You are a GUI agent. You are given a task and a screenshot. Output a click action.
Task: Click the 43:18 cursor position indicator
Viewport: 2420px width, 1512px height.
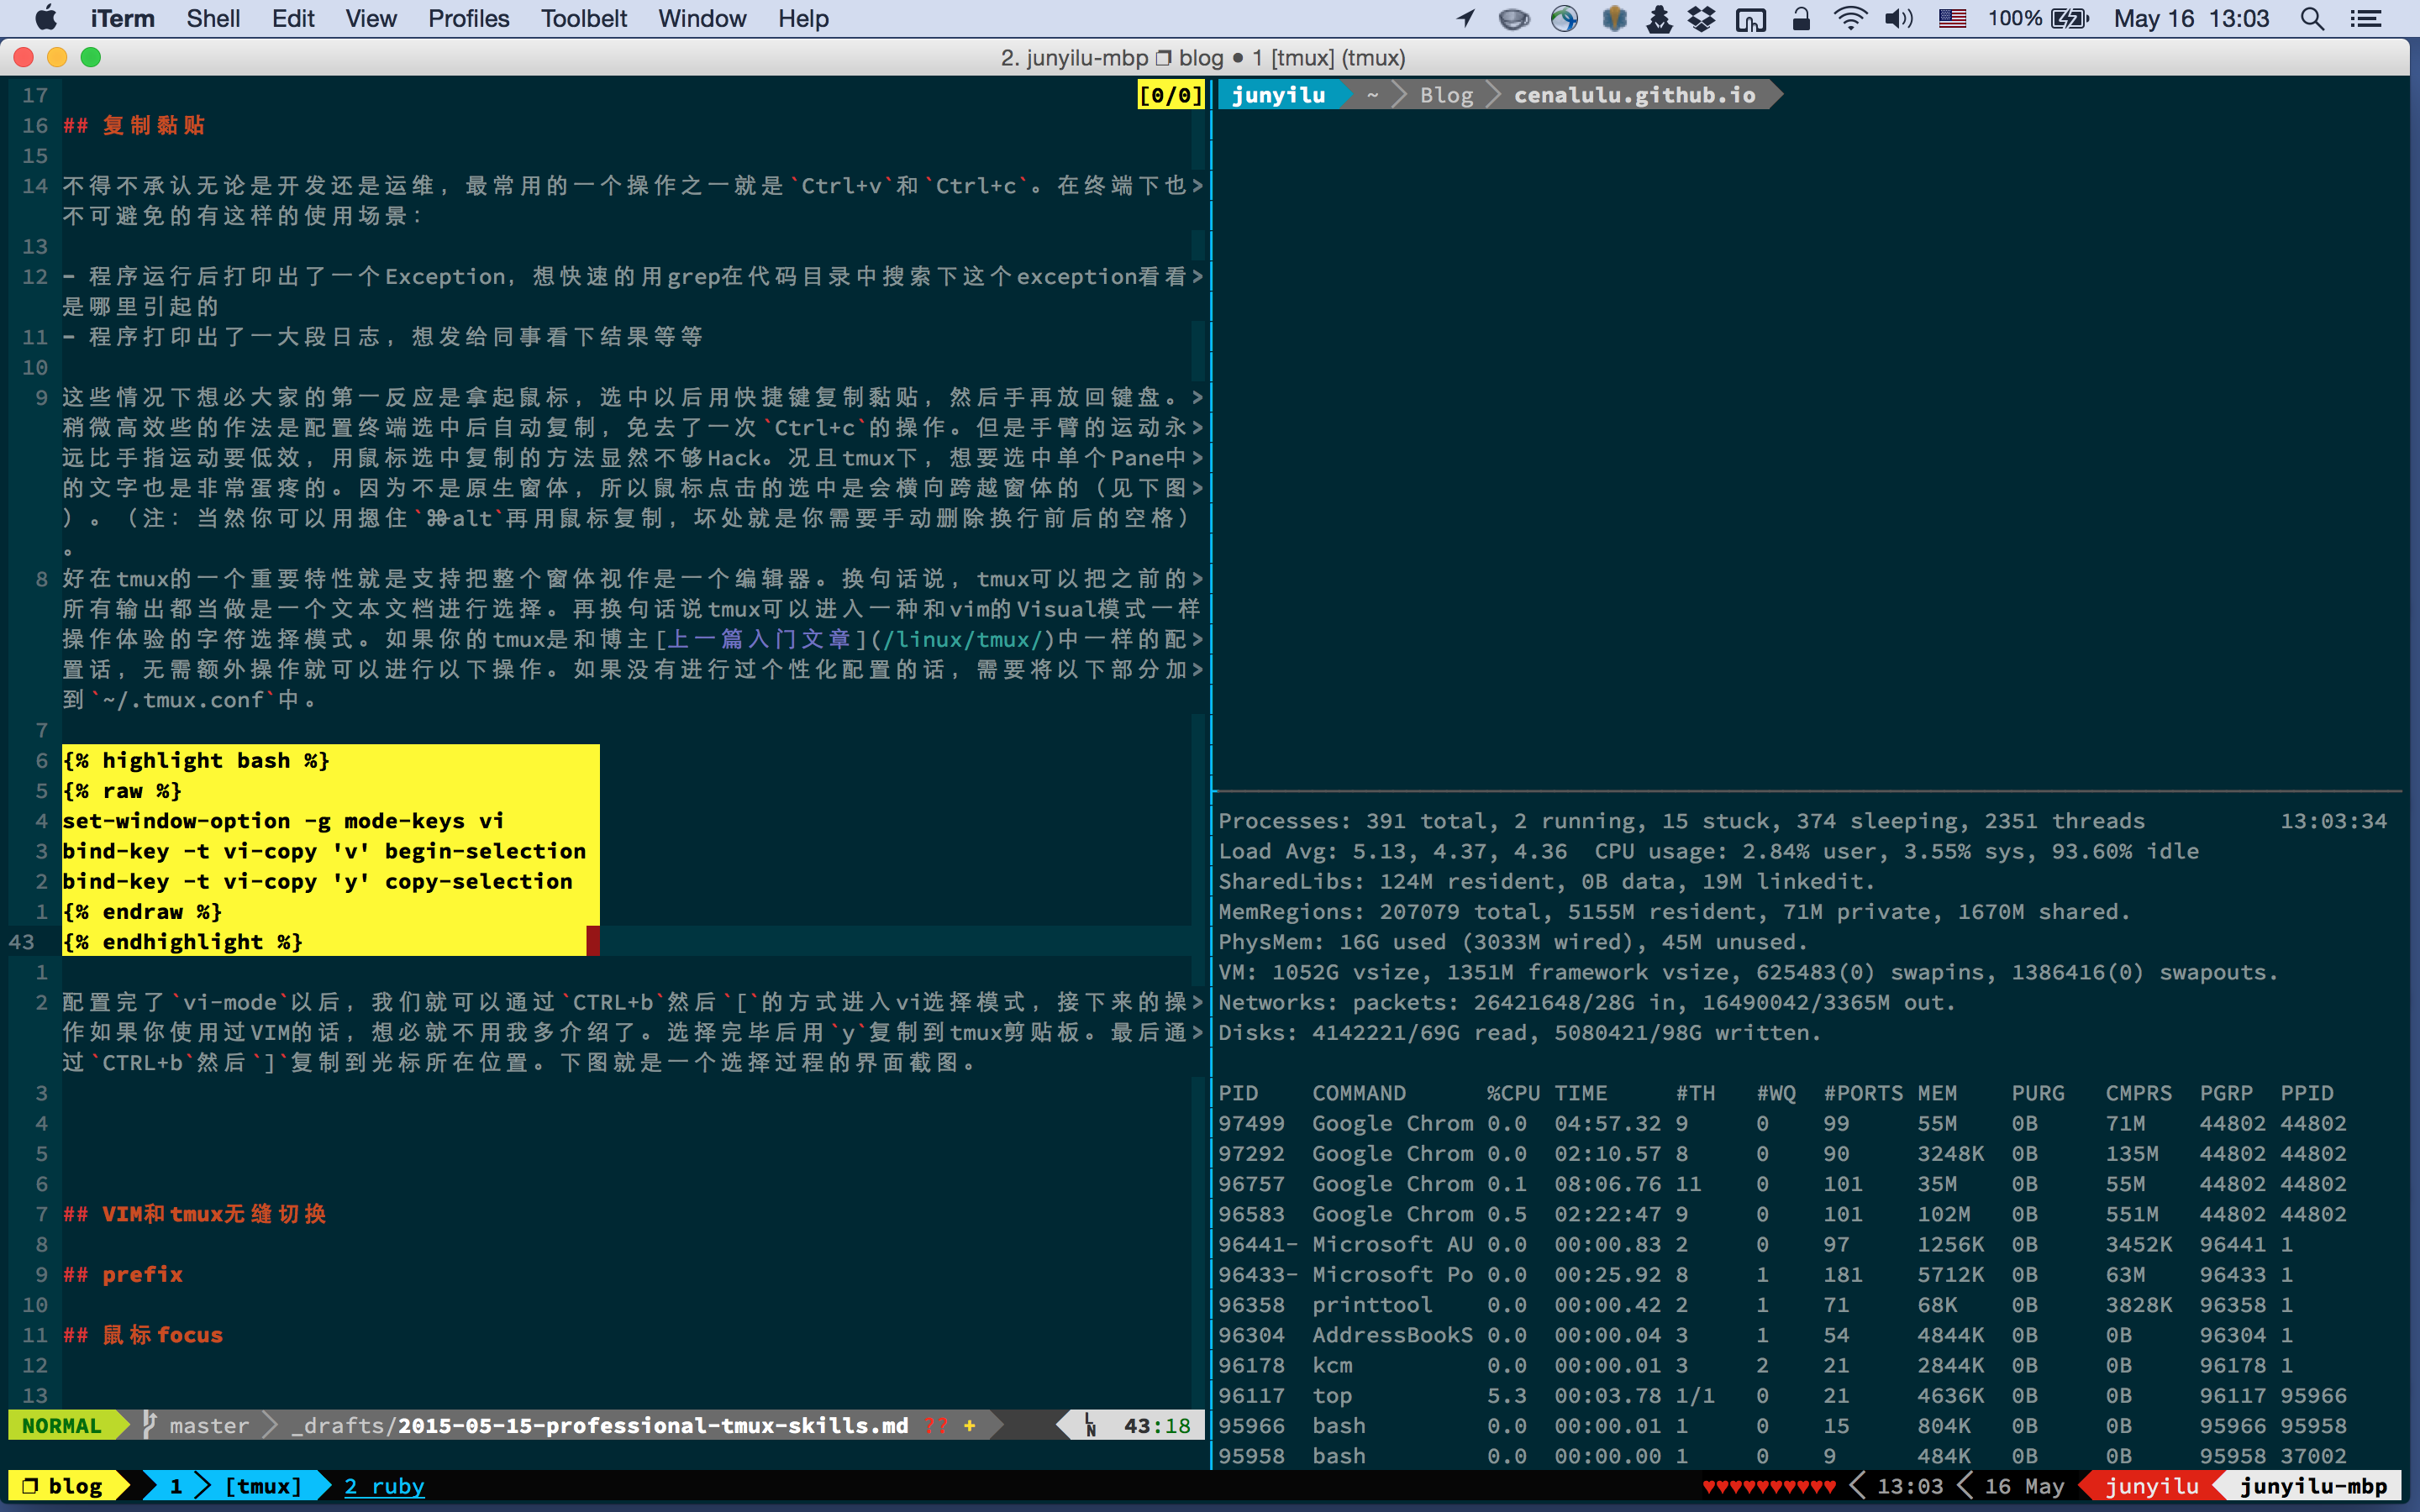[1157, 1425]
